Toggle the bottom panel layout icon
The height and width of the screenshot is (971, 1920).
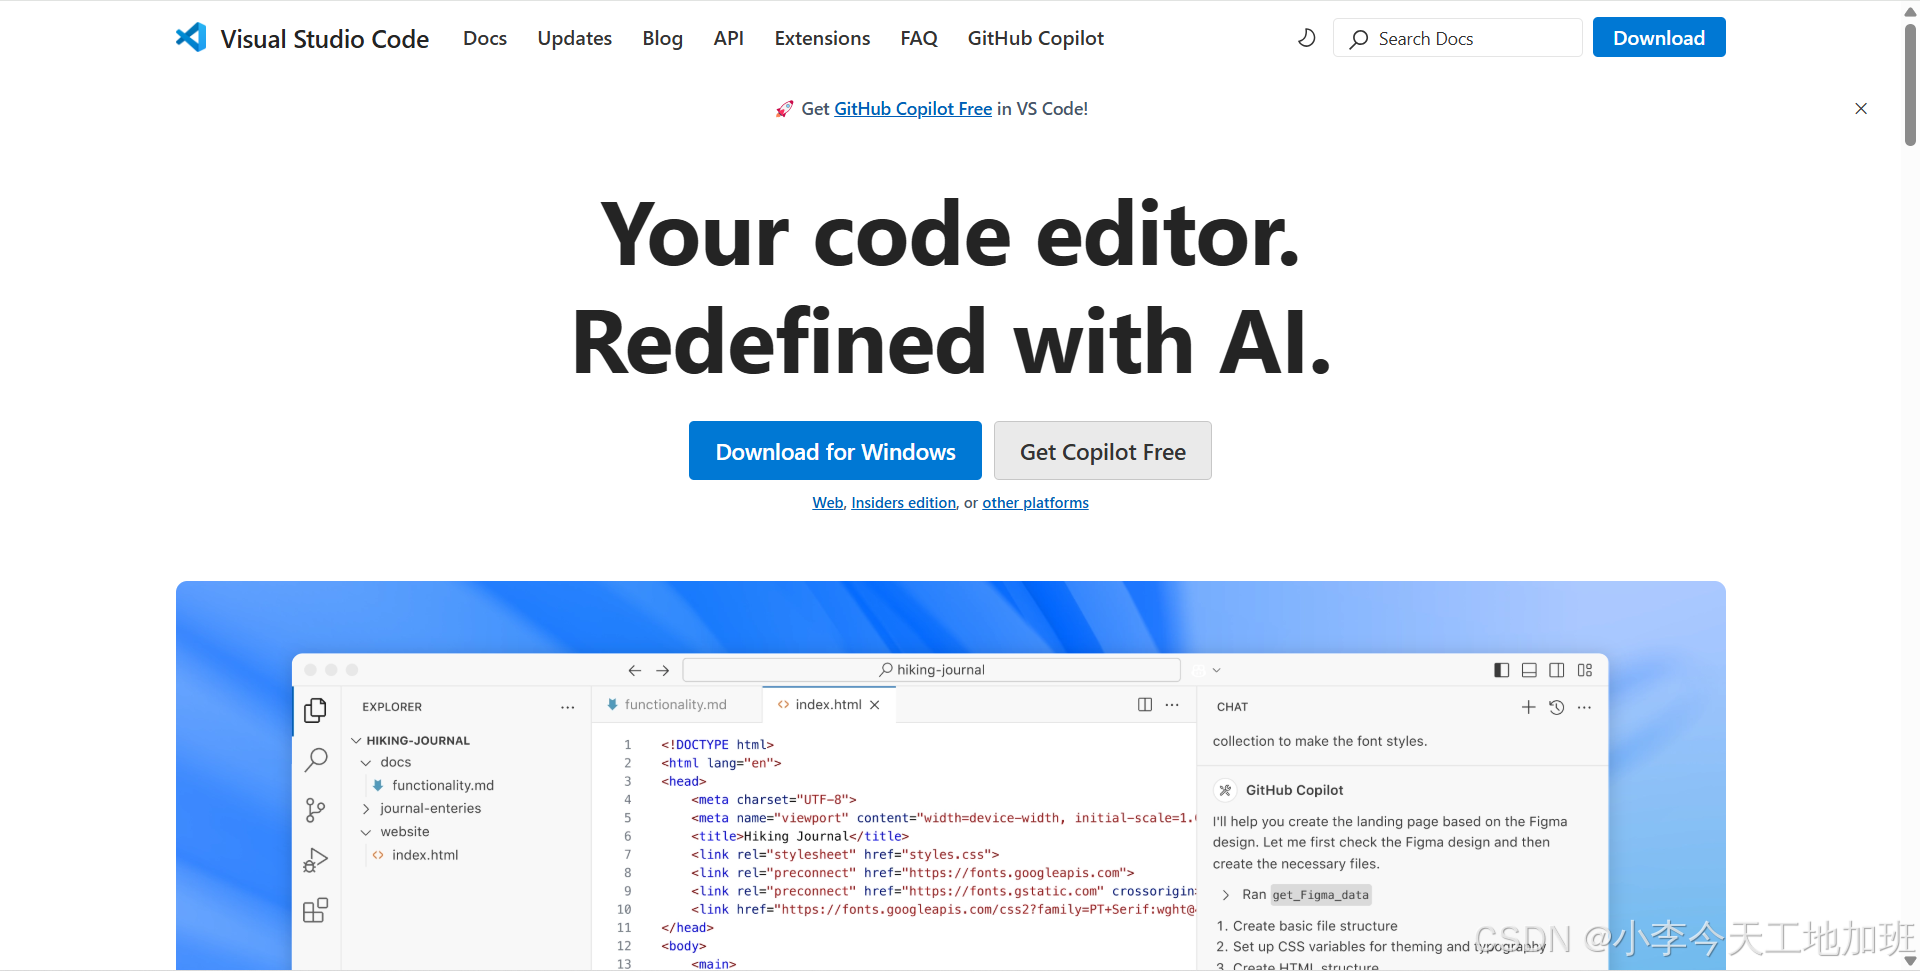pos(1529,670)
